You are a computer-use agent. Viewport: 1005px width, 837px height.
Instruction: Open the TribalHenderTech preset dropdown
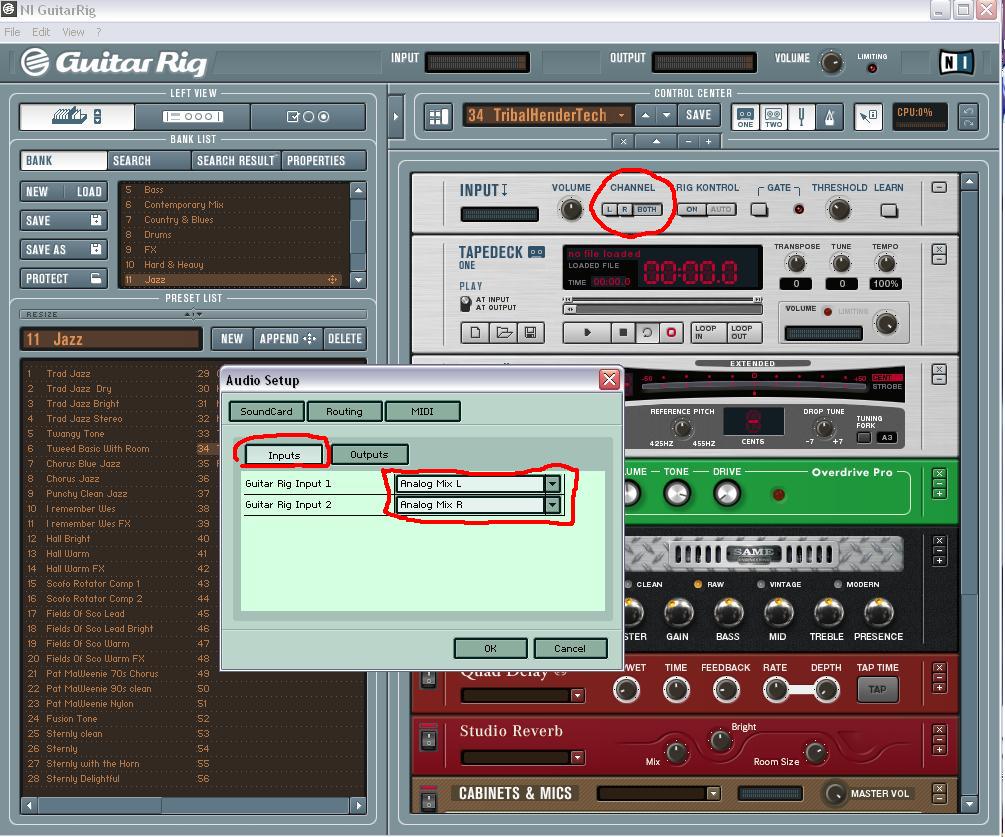(x=621, y=115)
